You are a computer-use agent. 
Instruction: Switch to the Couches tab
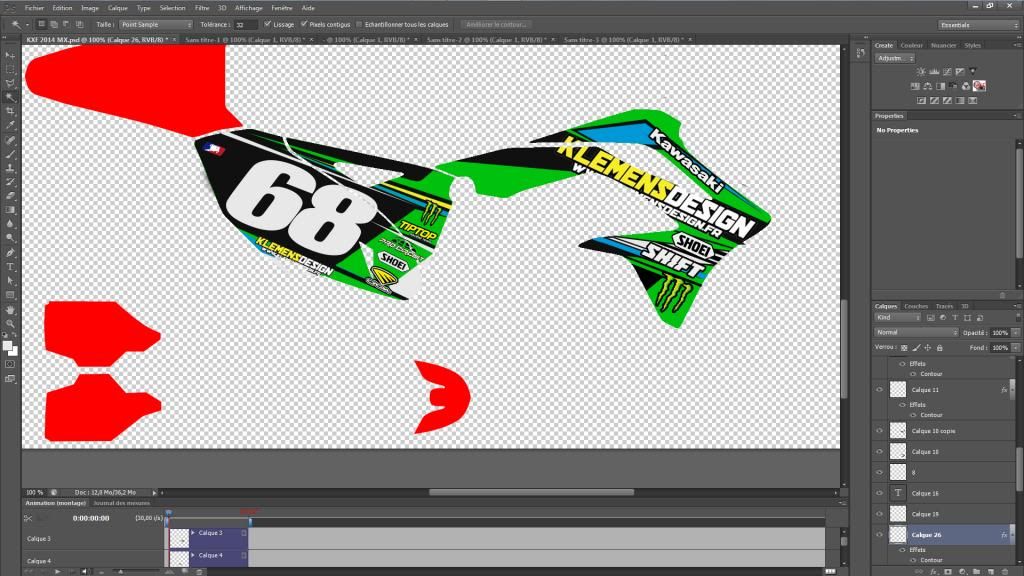click(x=916, y=306)
